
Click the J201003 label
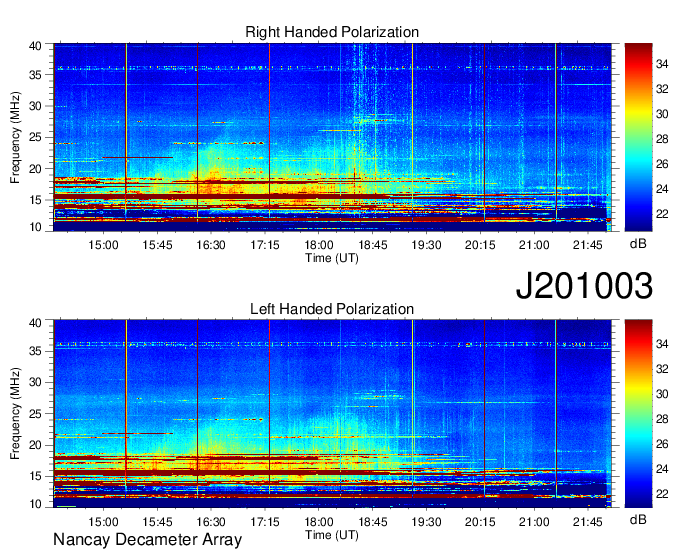point(584,286)
